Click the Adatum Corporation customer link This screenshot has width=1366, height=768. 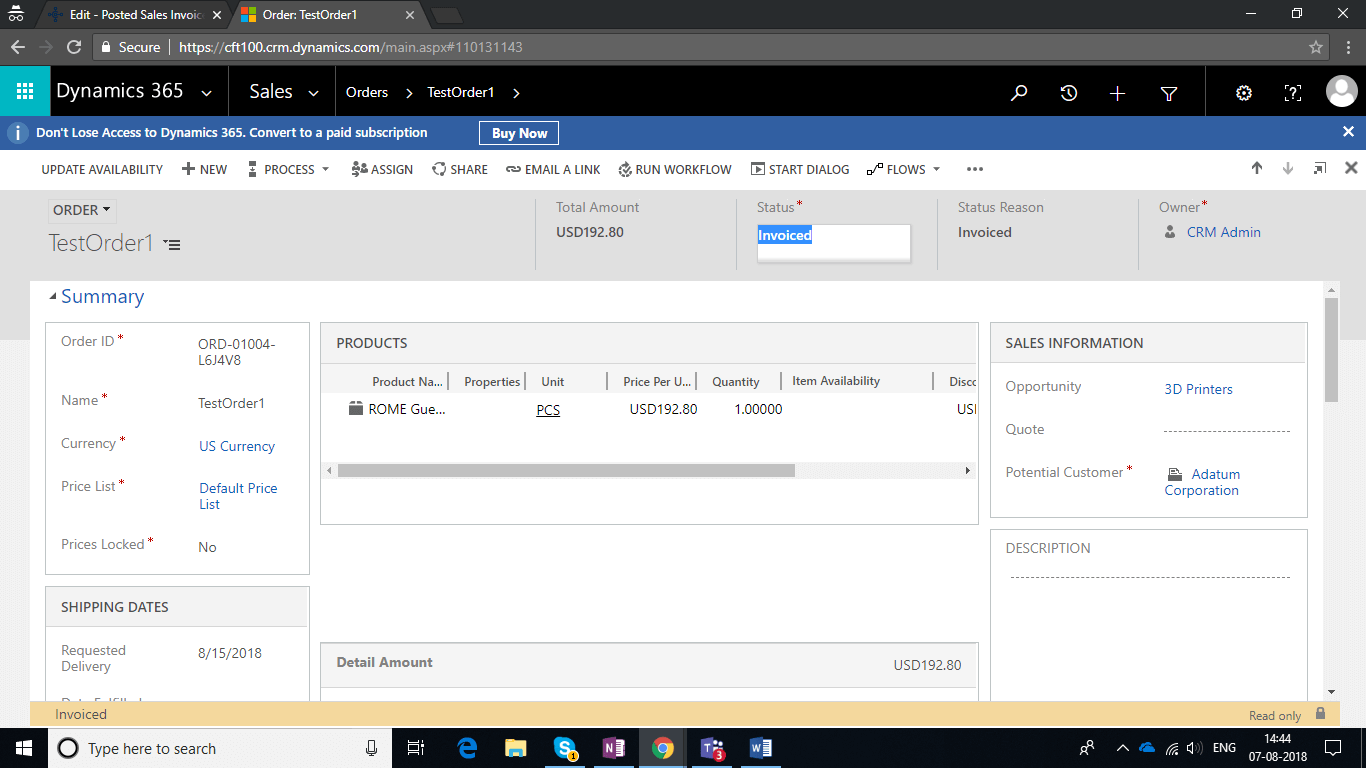[x=1202, y=482]
